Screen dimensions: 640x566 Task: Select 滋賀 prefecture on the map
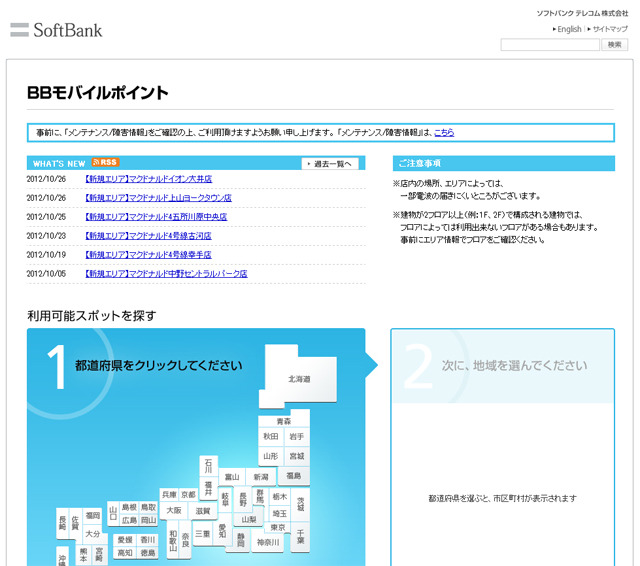coord(203,511)
